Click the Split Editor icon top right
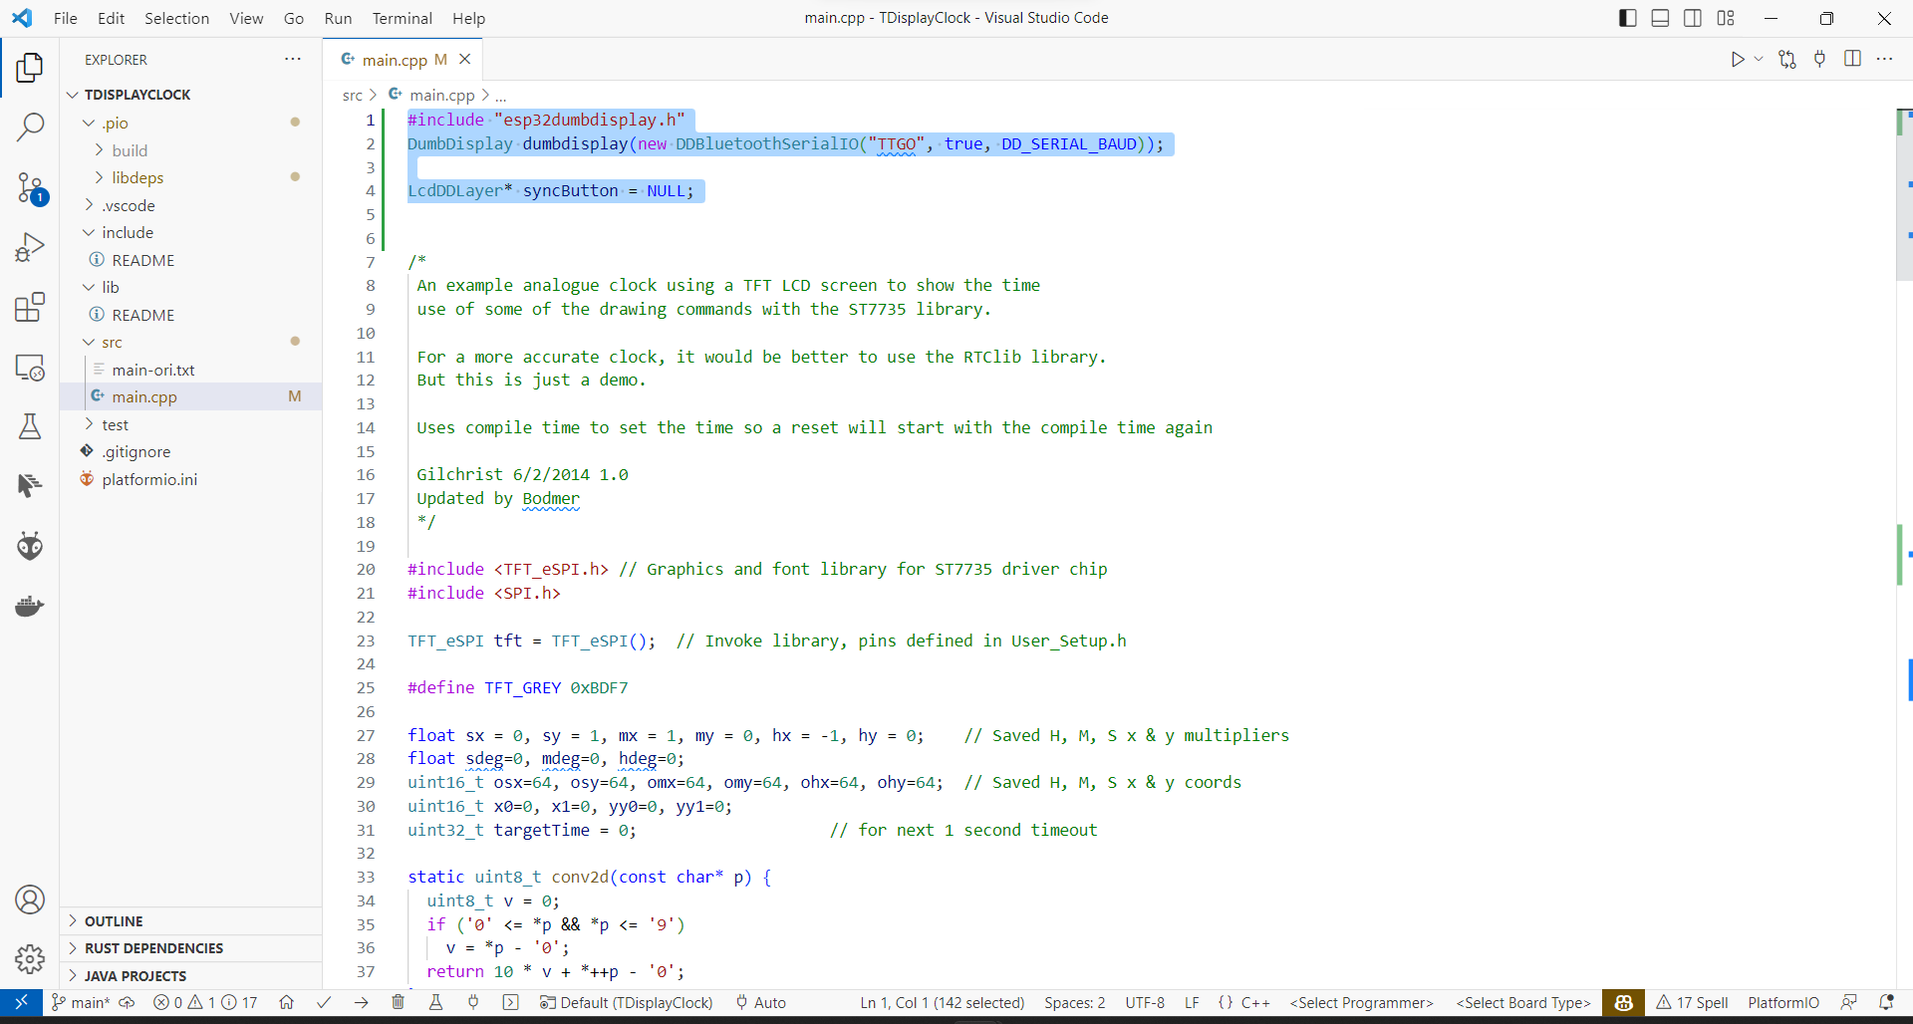1913x1024 pixels. [x=1853, y=59]
